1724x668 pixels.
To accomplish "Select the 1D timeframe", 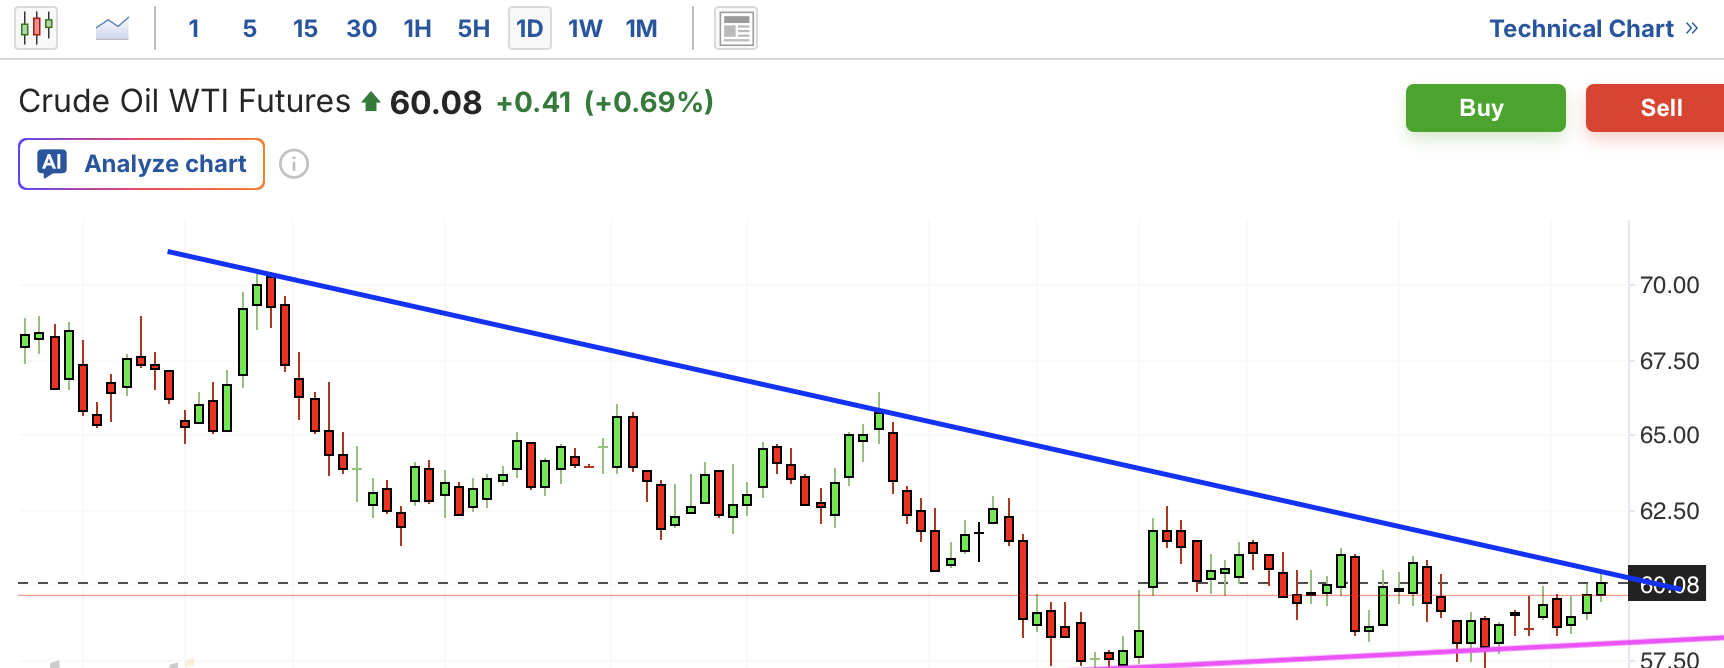I will click(x=530, y=28).
